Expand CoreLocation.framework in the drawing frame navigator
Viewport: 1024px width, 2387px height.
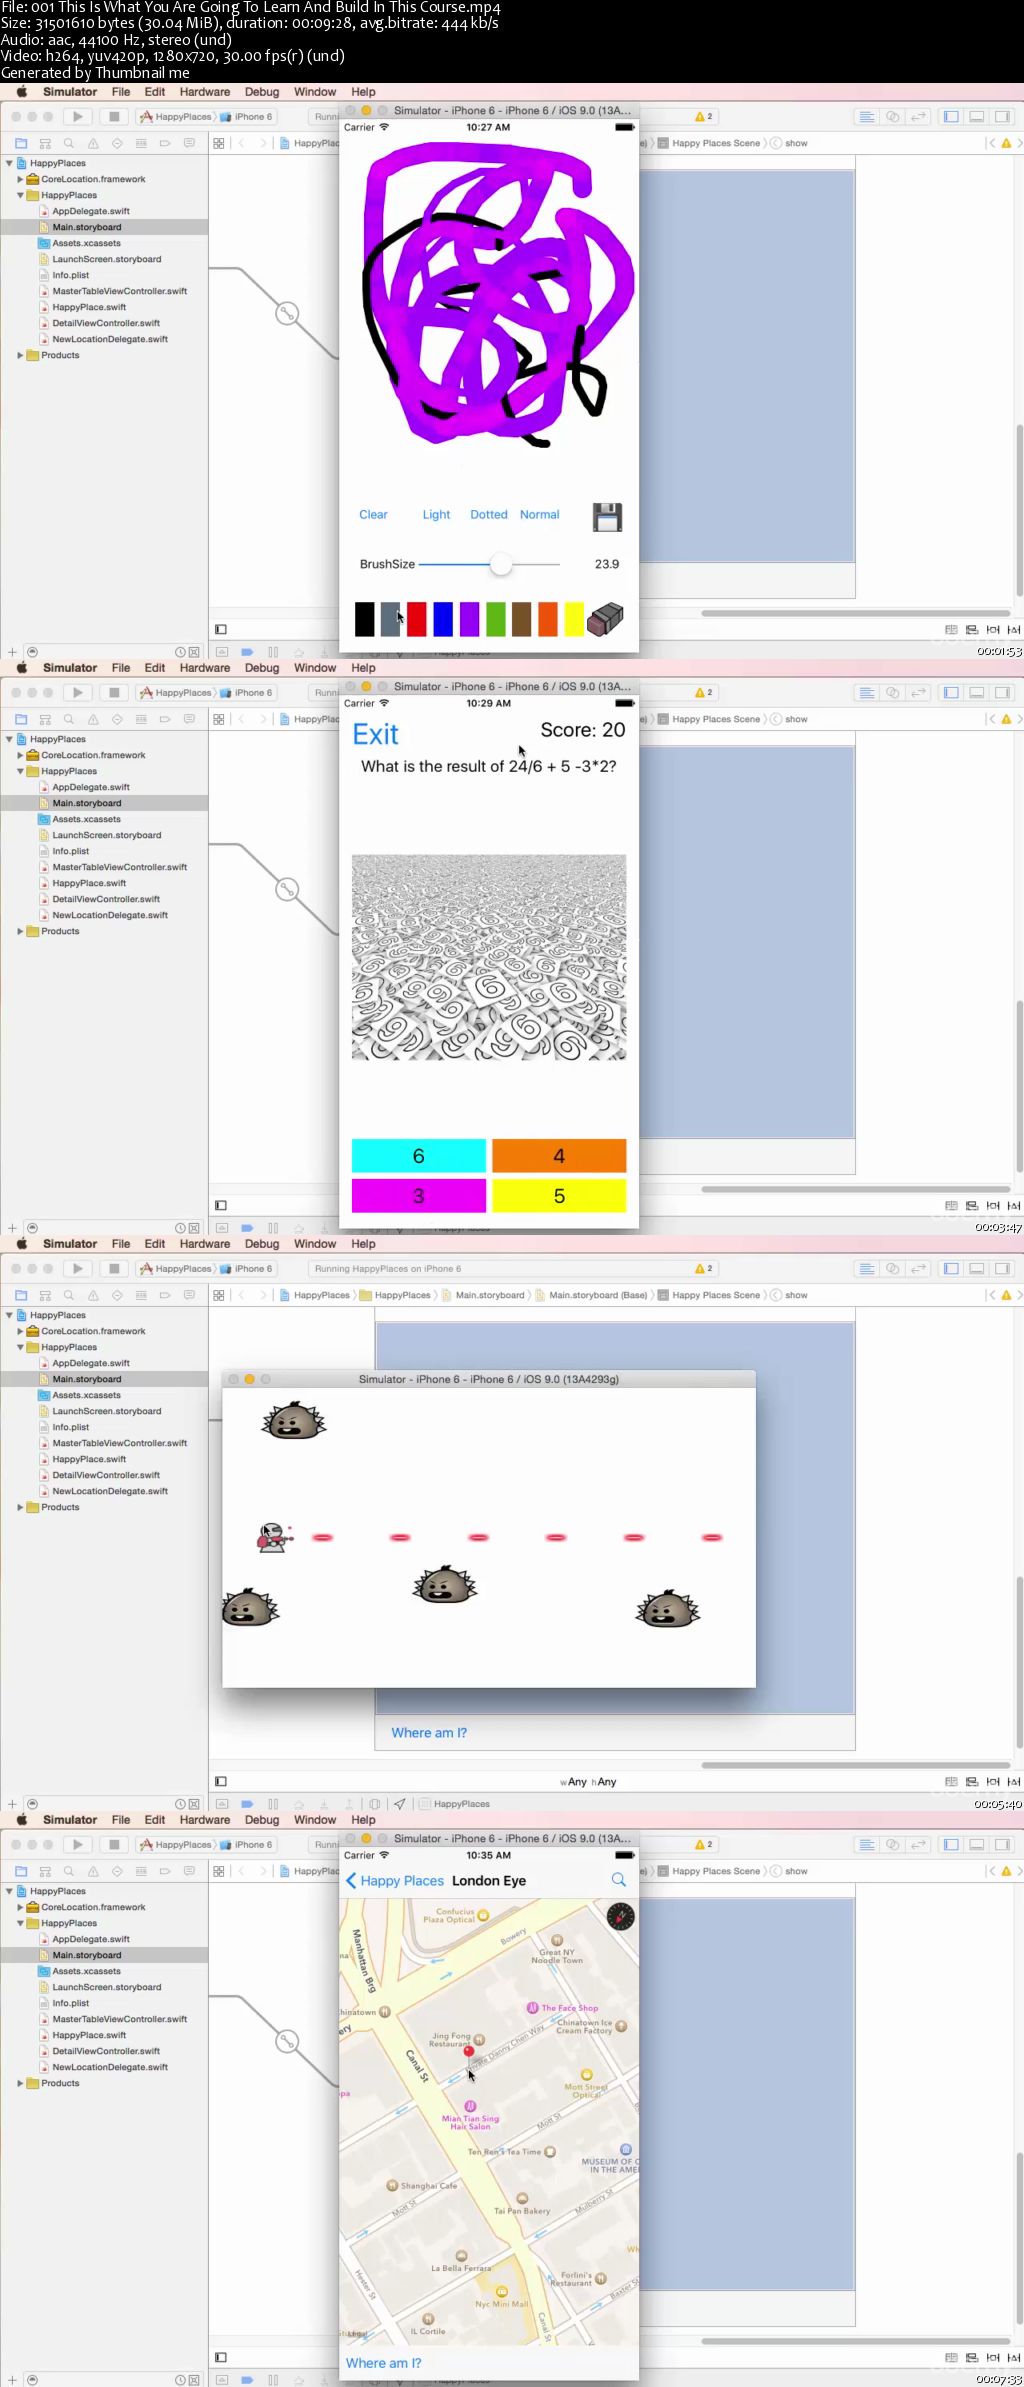20,179
